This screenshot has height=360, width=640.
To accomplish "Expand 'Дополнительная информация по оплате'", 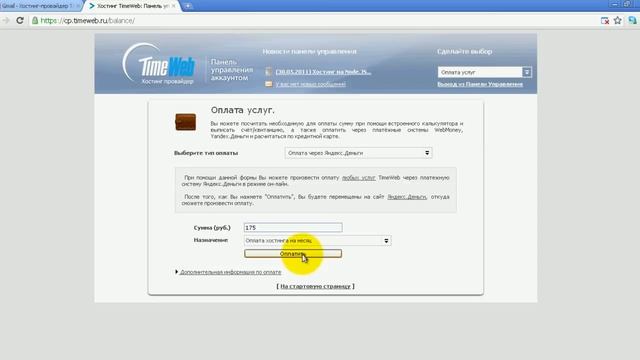I will 230,272.
